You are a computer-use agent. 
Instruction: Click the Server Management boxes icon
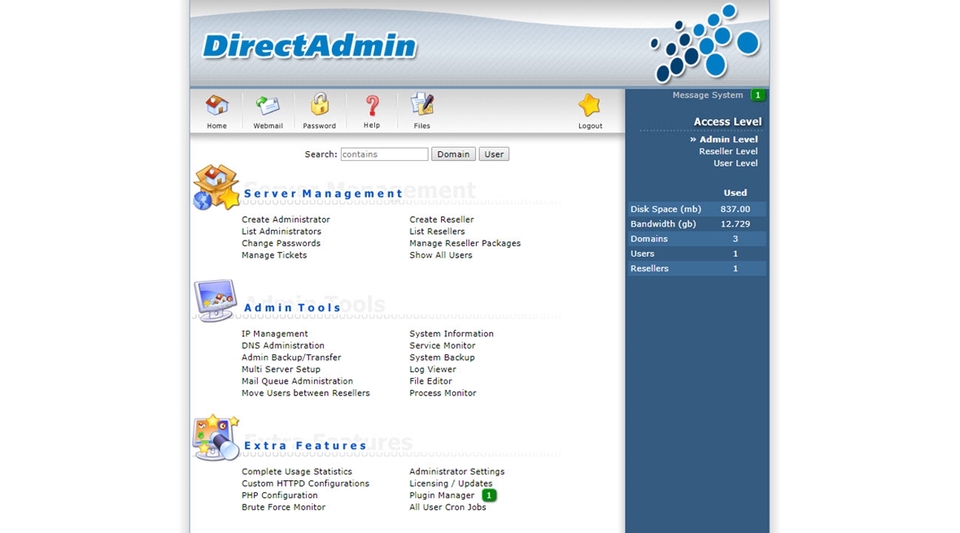tap(216, 187)
